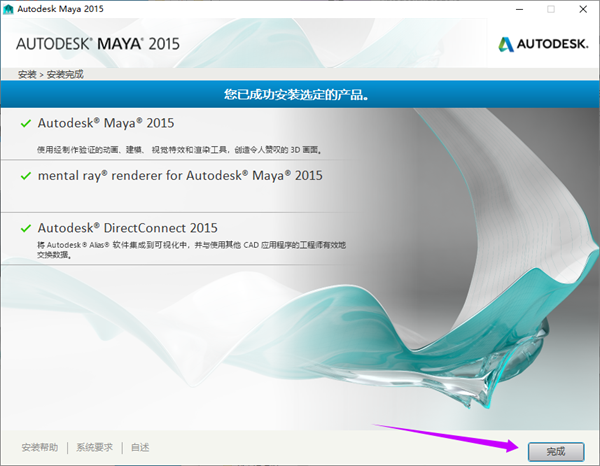The width and height of the screenshot is (600, 466).
Task: Click the Maya app icon in title bar
Action: pyautogui.click(x=9, y=8)
